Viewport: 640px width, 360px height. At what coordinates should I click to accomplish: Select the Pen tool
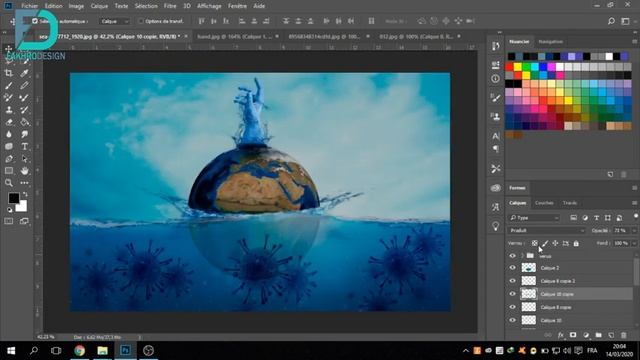(9, 159)
